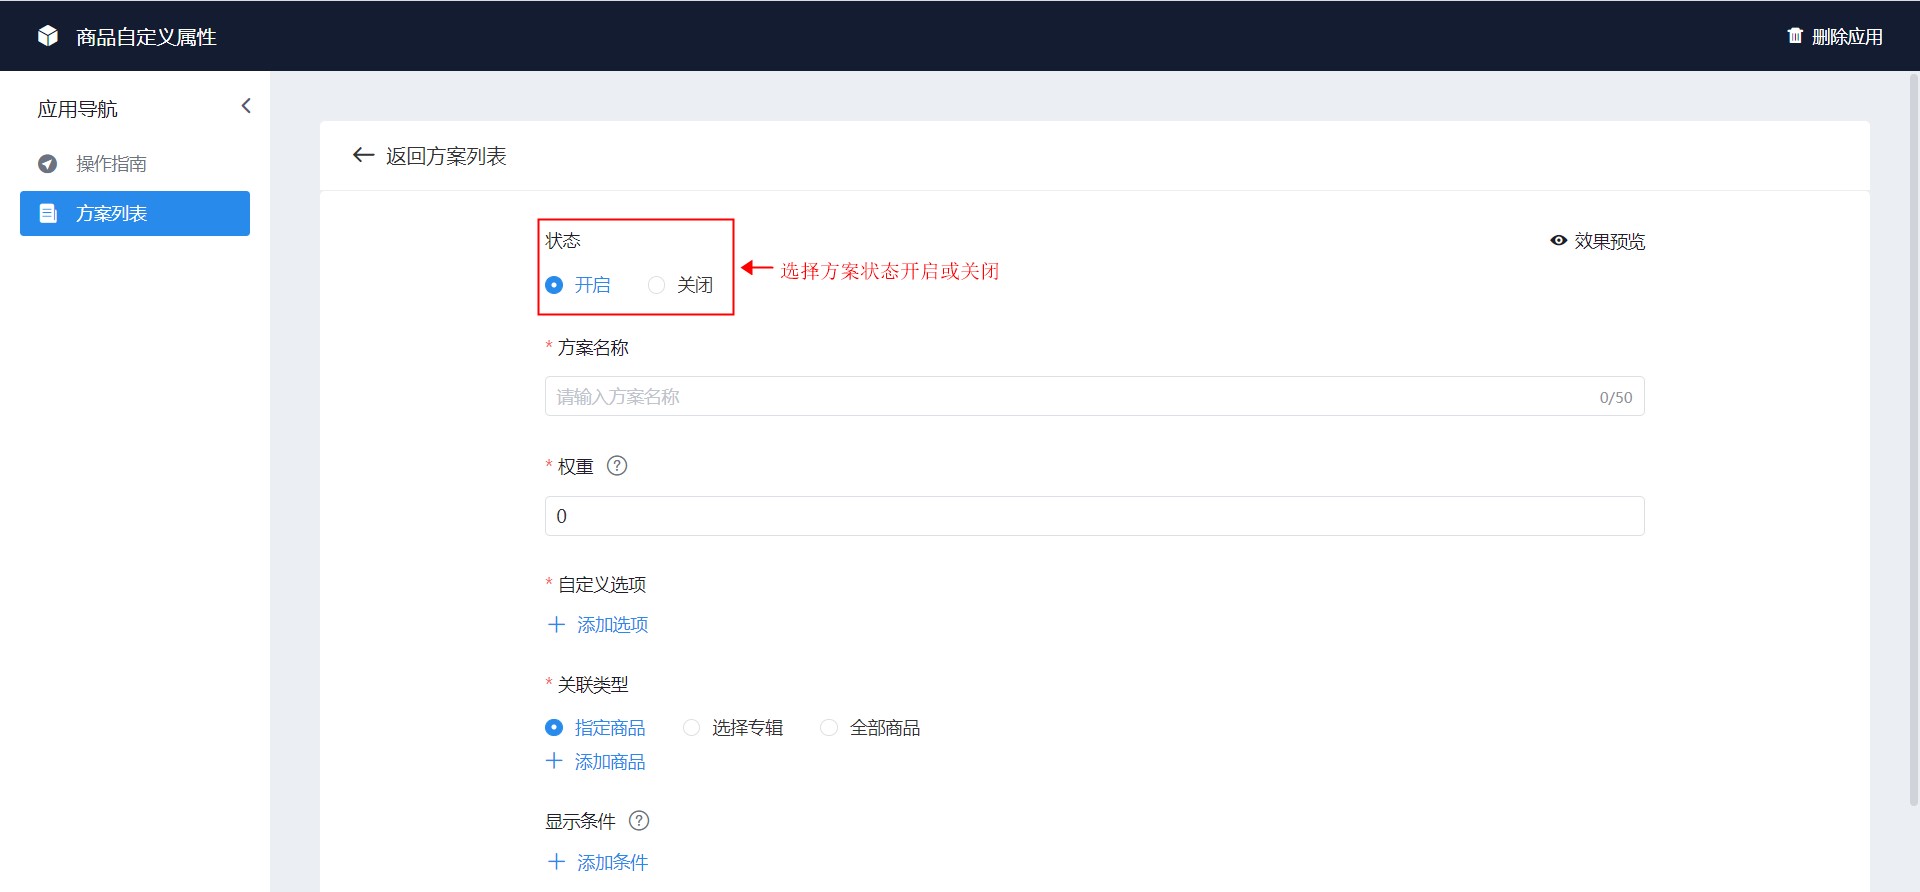1920x892 pixels.
Task: Click the eye icon for 效果预览
Action: pos(1558,240)
